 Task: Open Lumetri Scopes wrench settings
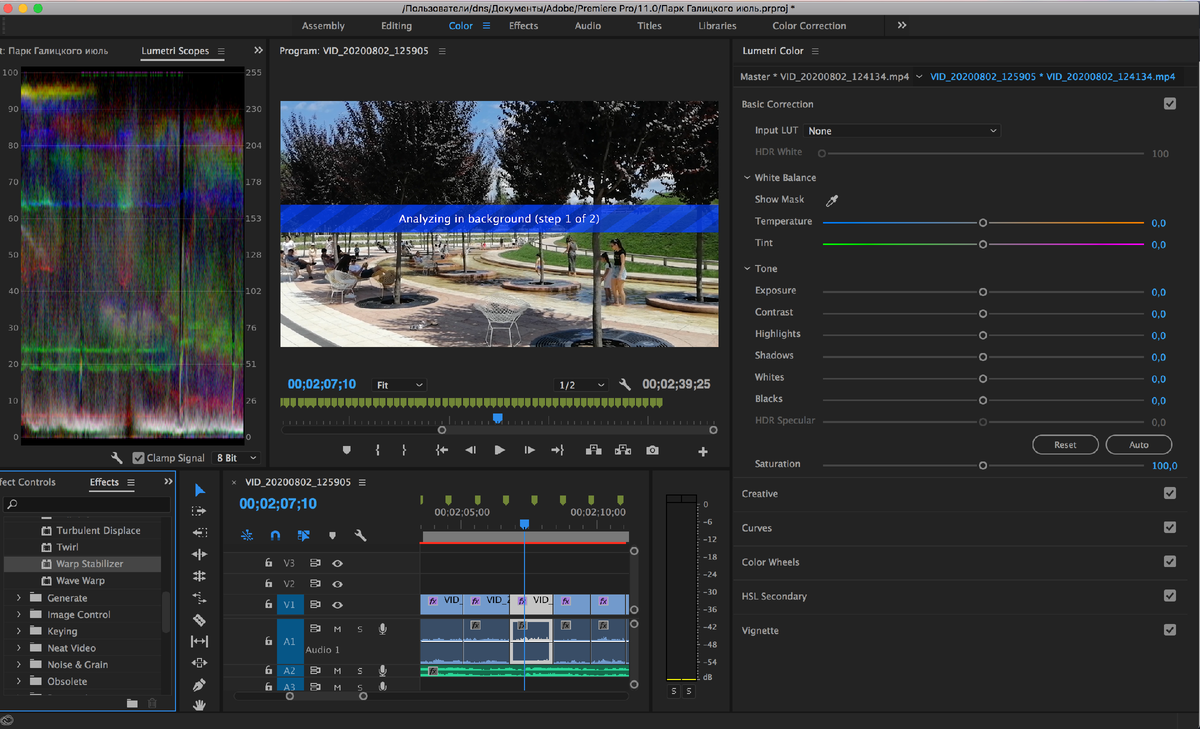(x=117, y=458)
